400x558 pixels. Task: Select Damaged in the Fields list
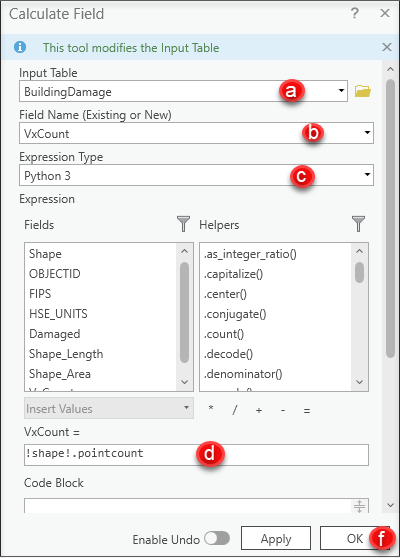55,334
